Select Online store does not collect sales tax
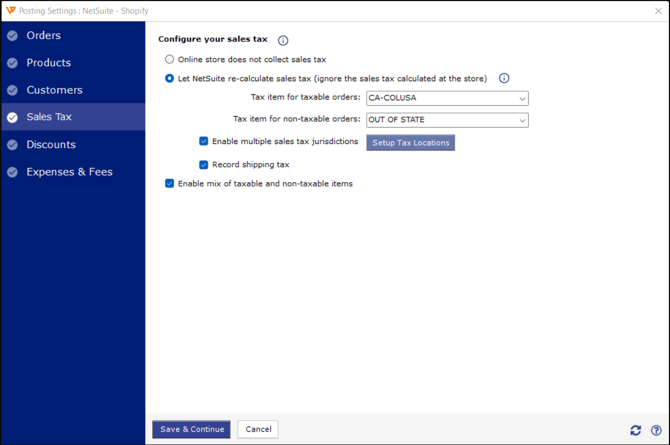Viewport: 670px width, 445px height. 170,60
